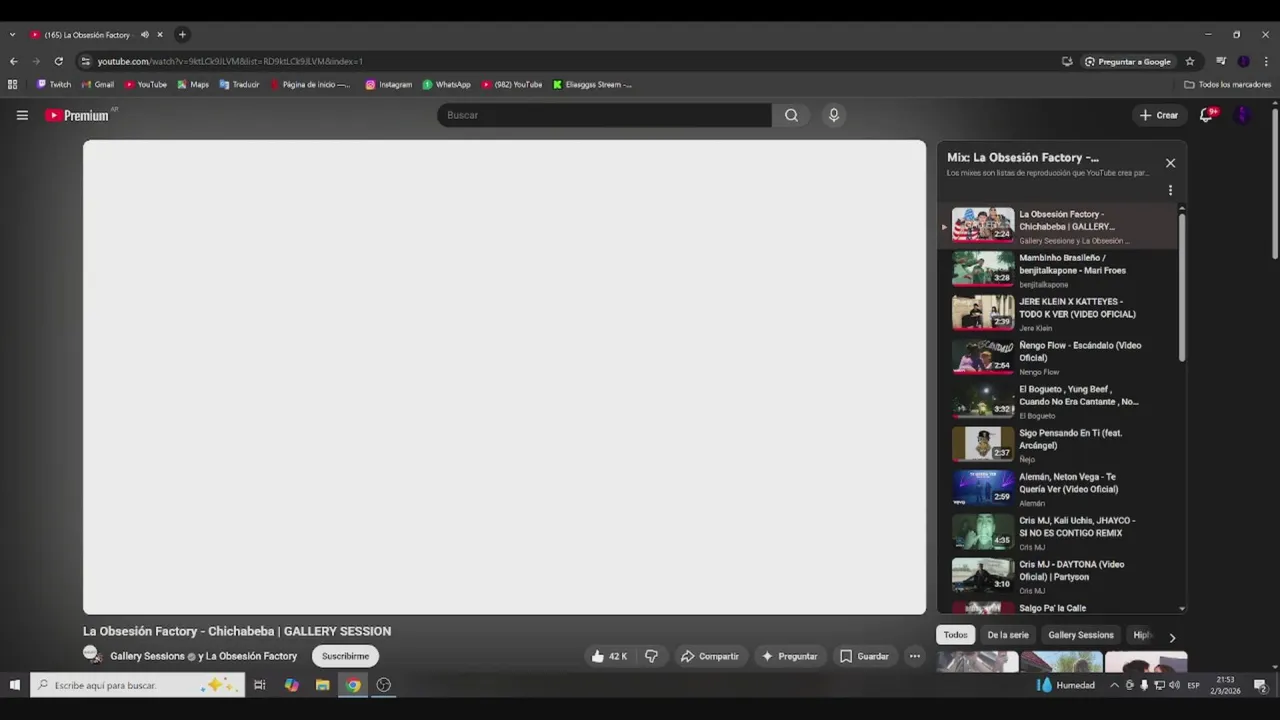Like the video with 42 K
The height and width of the screenshot is (720, 1280).
click(609, 656)
